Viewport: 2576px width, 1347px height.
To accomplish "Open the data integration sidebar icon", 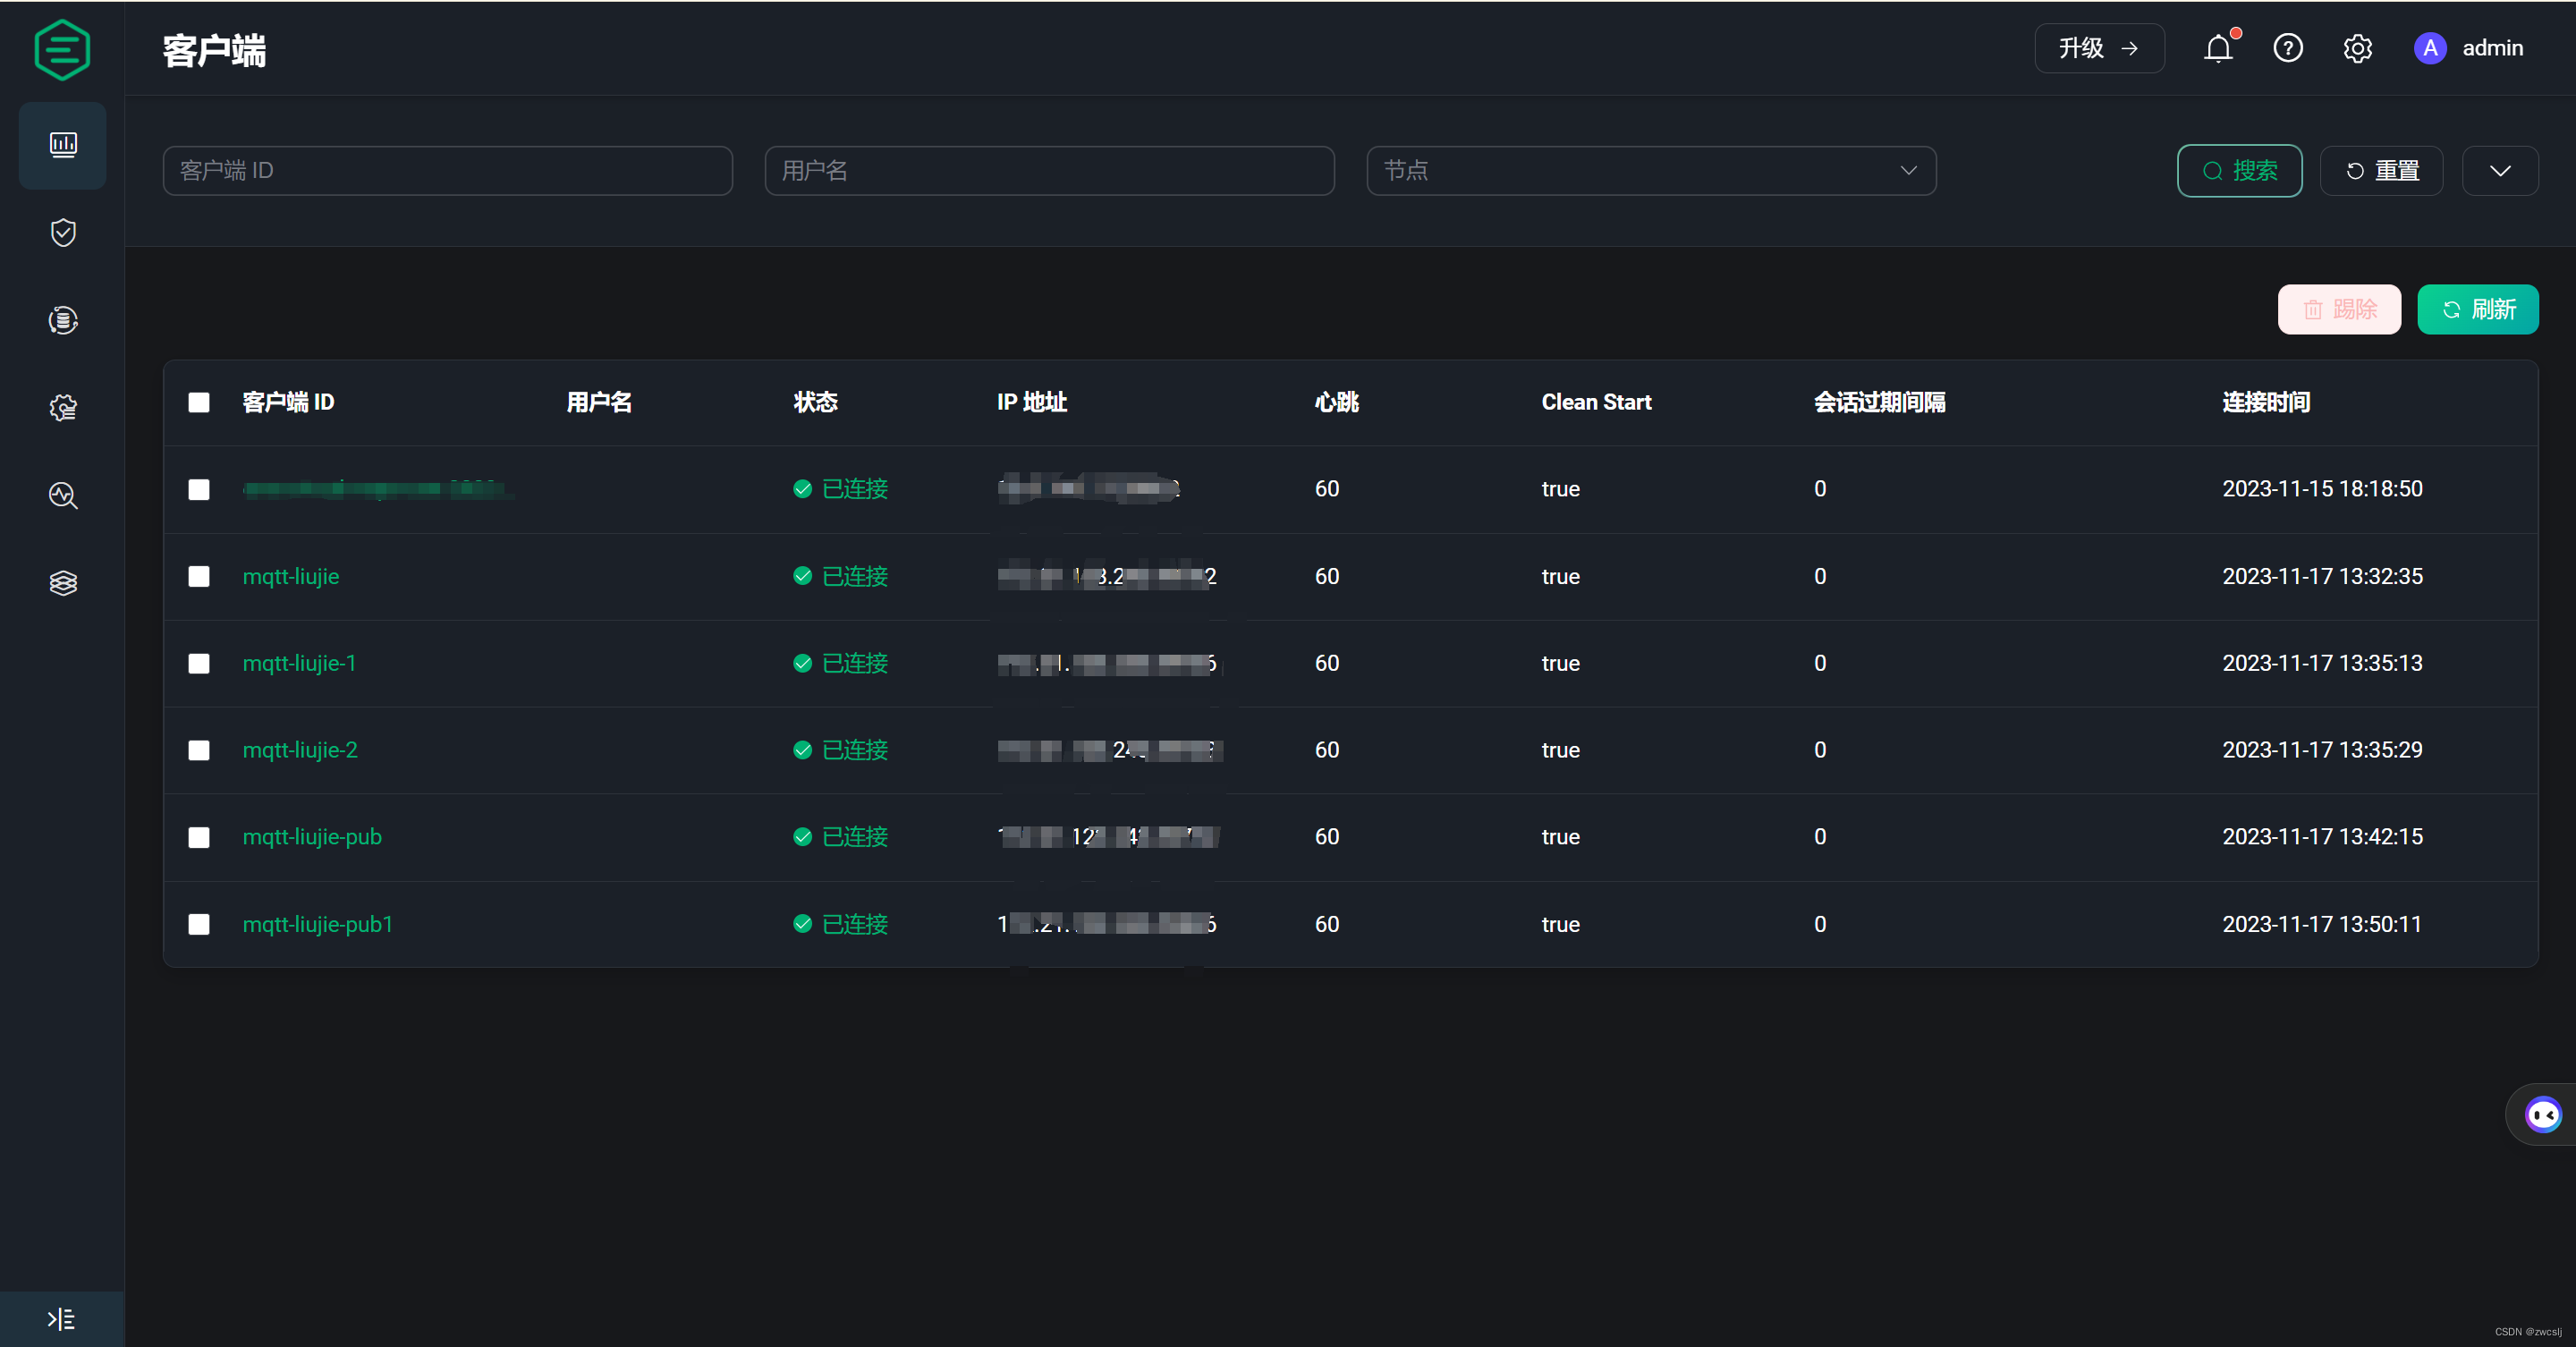I will tap(63, 320).
